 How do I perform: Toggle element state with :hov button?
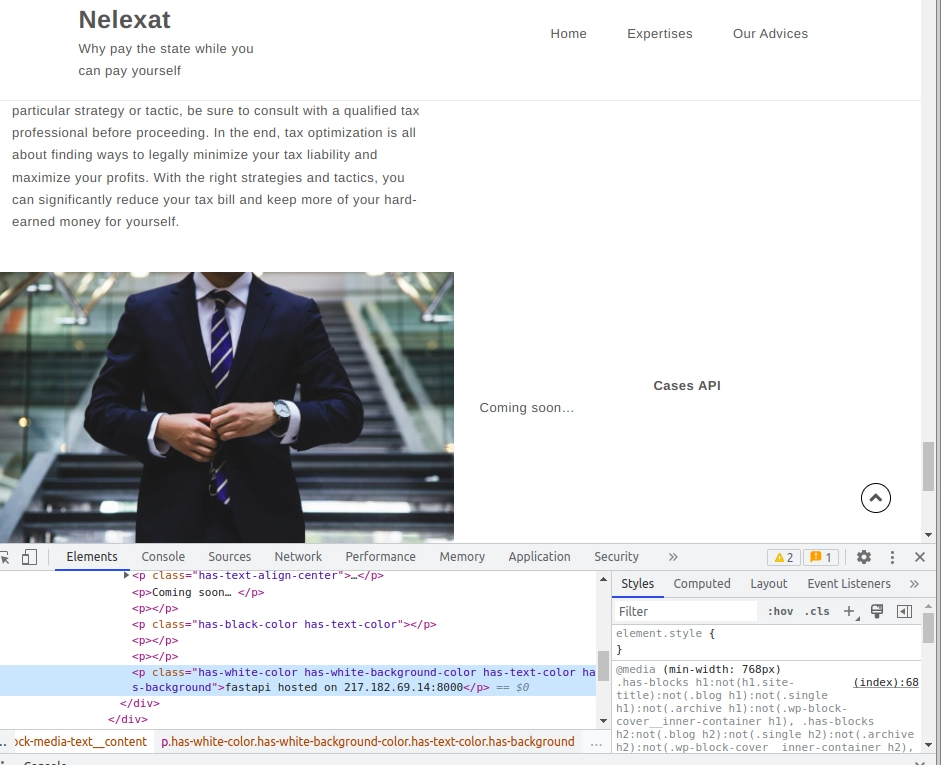pos(780,611)
